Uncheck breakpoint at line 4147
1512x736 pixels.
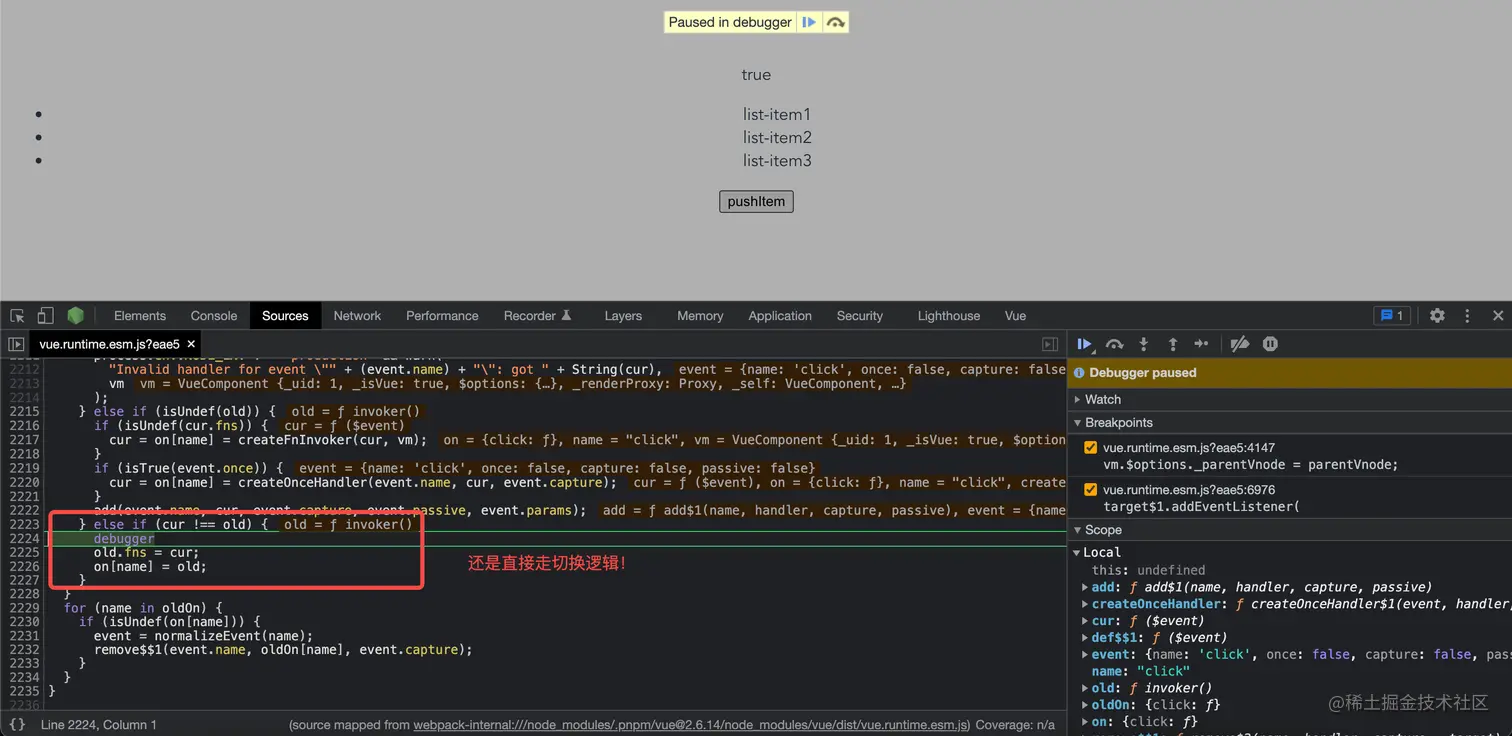coord(1090,448)
